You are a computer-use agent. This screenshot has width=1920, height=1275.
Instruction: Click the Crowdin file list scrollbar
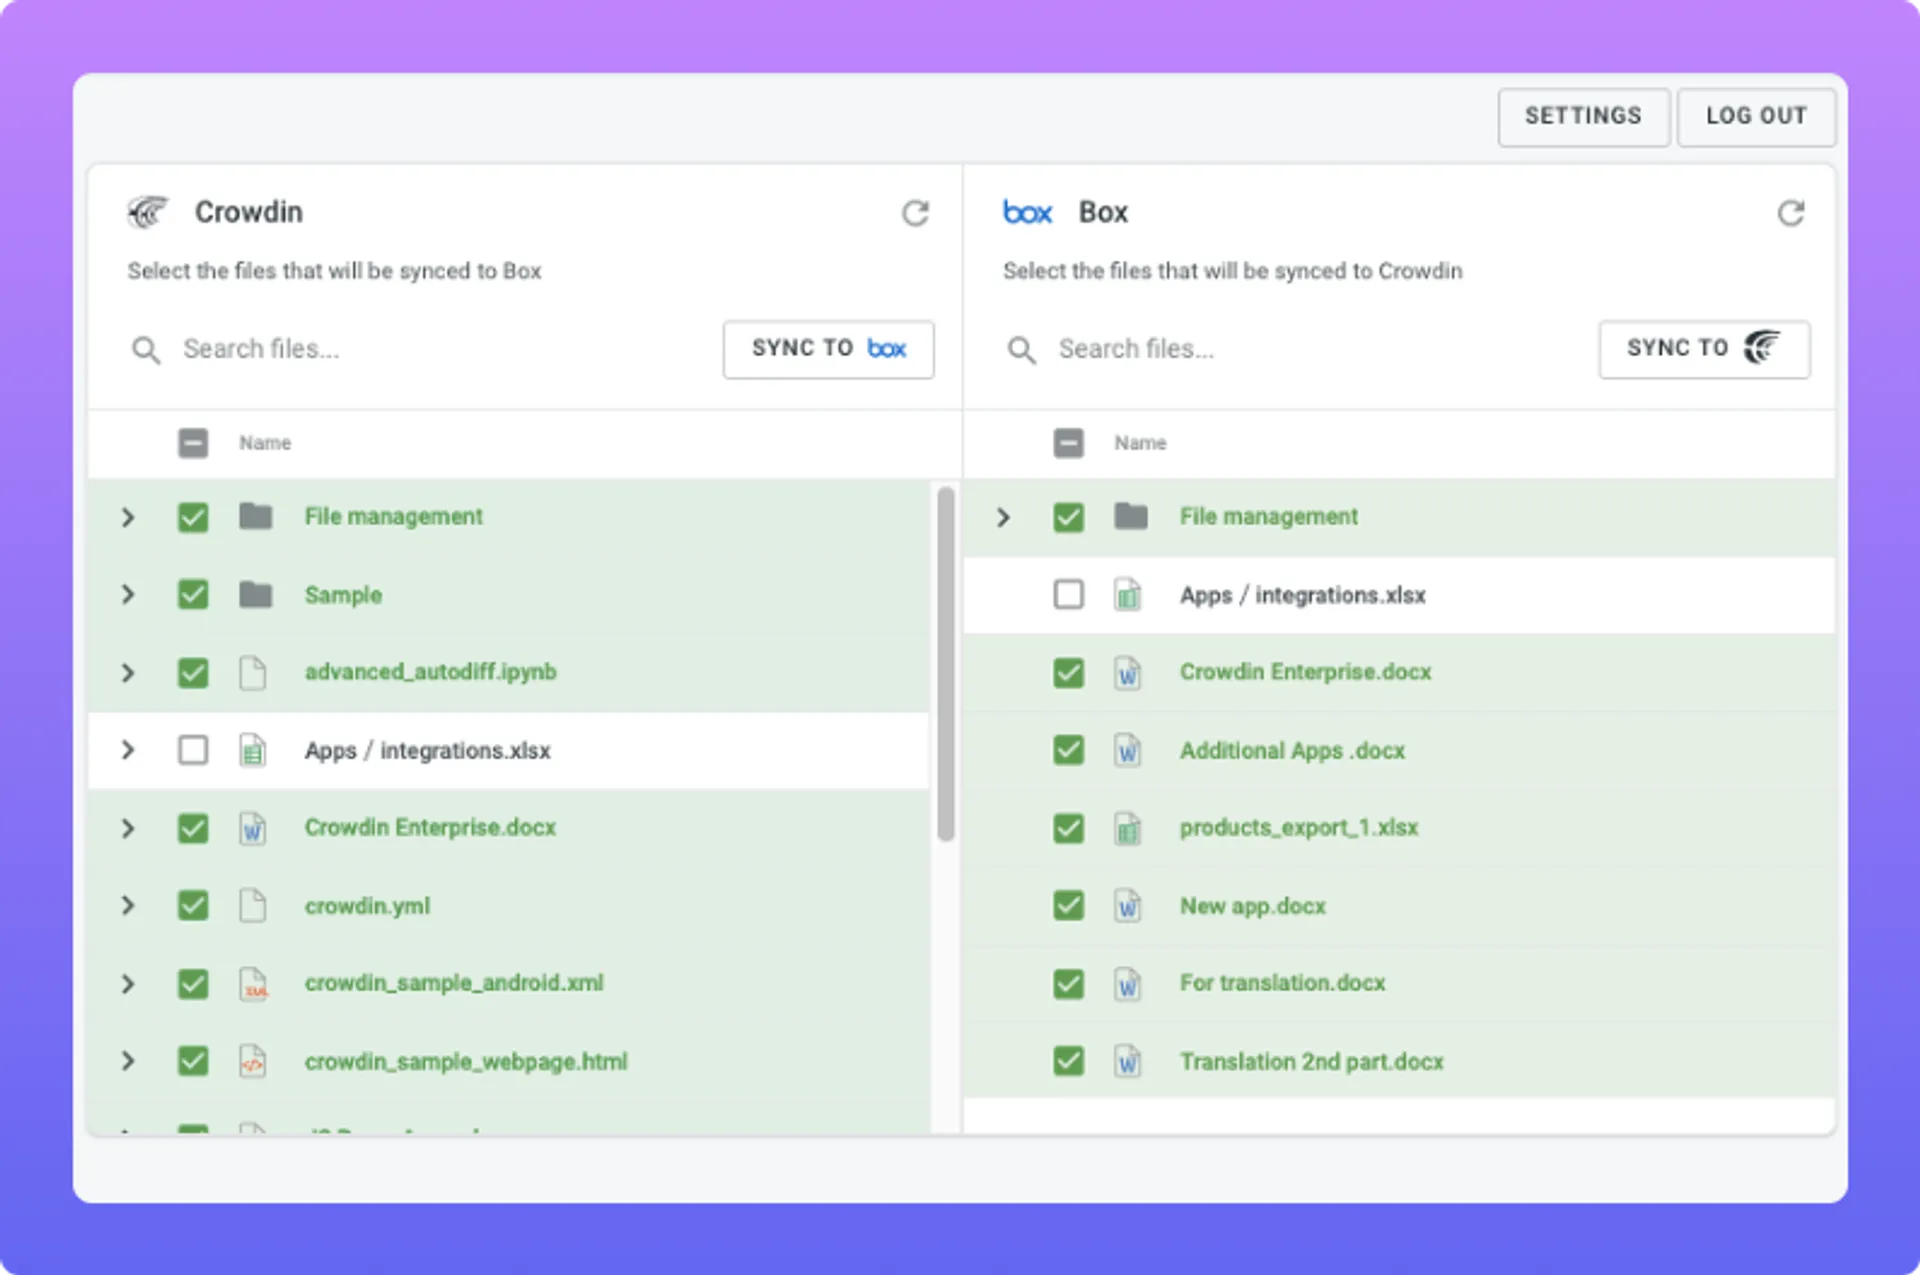[x=945, y=664]
